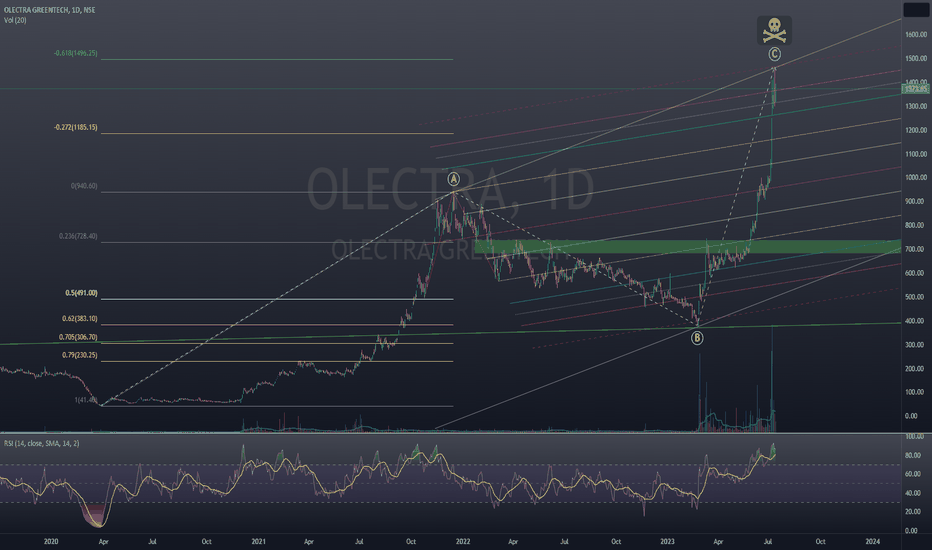Select the 0.5(491.00) Fibonacci label
Screen dimensions: 932x550
coord(81,293)
